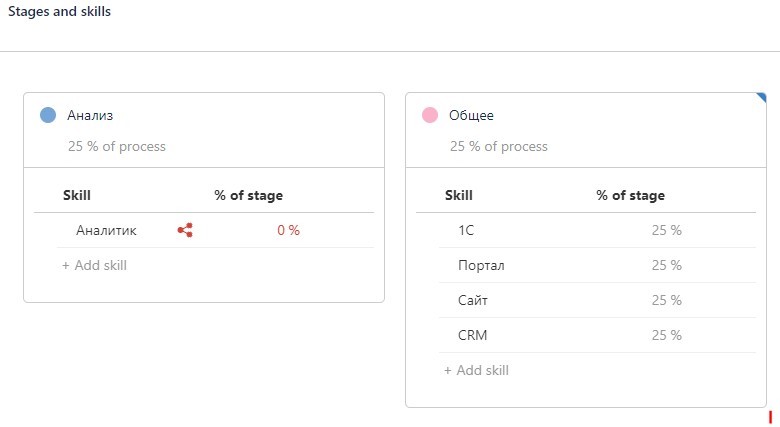The height and width of the screenshot is (427, 780).
Task: Click blue corner marker on Общее card
Action: (x=762, y=97)
